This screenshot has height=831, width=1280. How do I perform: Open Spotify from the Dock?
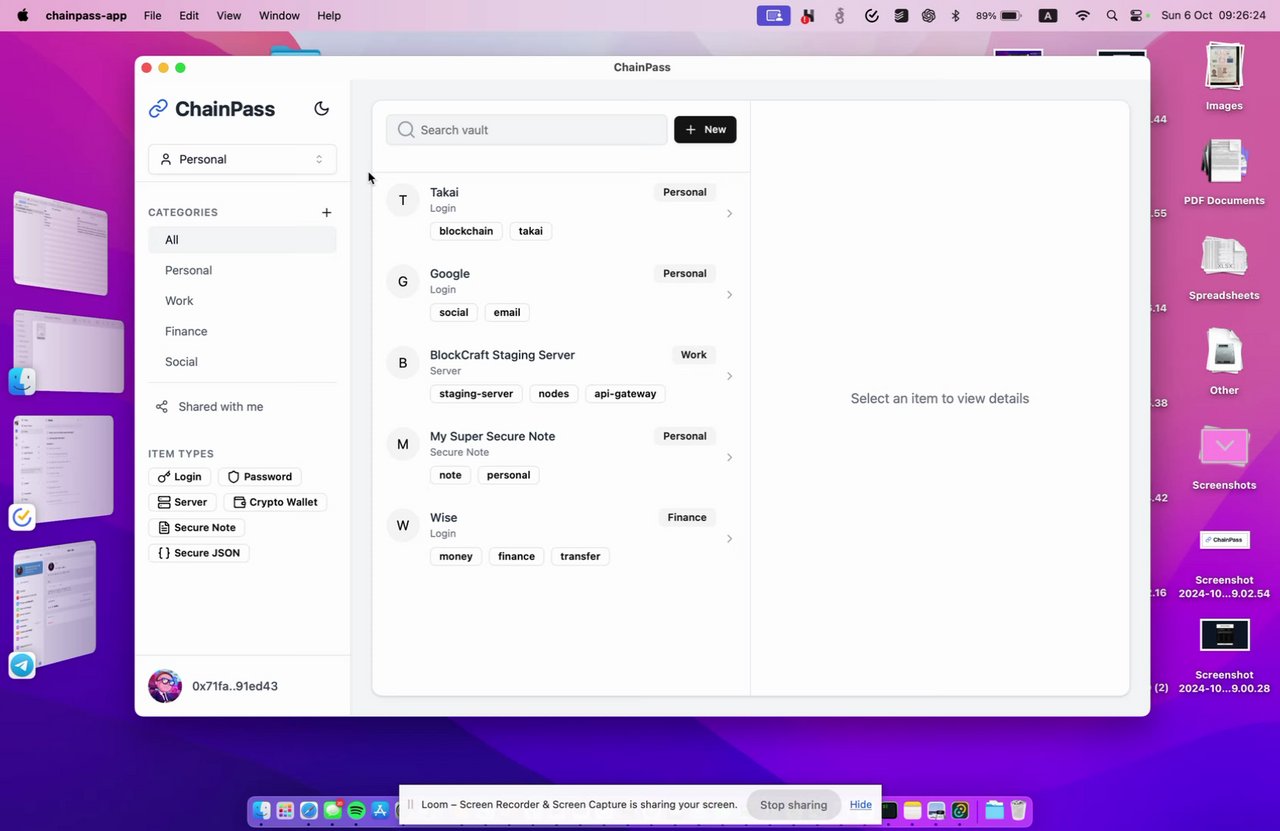pyautogui.click(x=356, y=811)
